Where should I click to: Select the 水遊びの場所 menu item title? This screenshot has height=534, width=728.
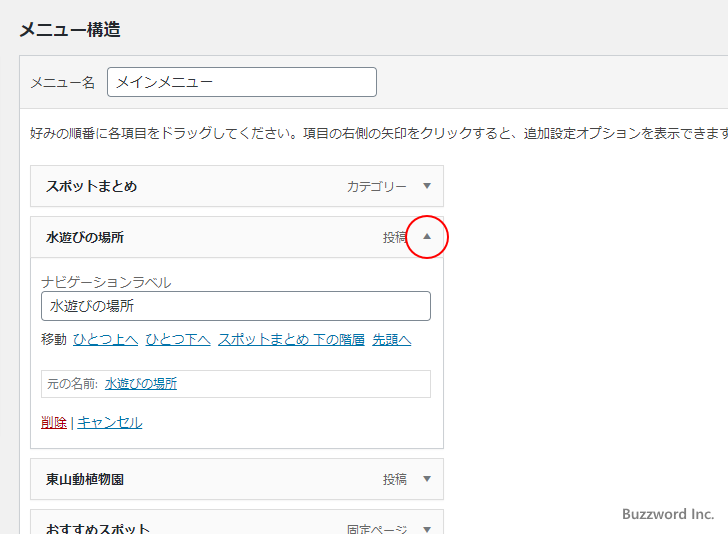(85, 238)
